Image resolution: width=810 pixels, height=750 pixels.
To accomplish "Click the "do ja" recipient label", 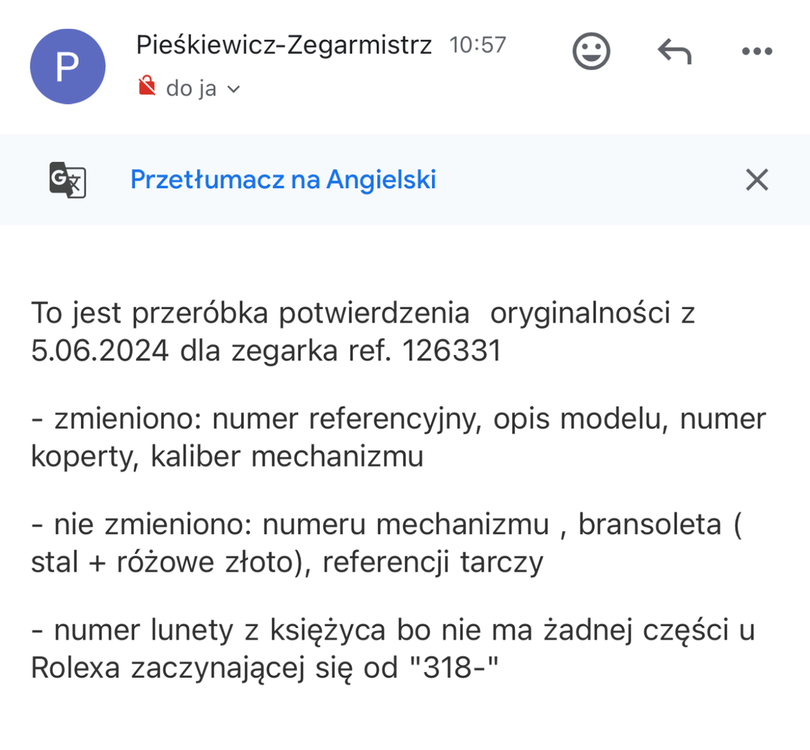I will 191,88.
